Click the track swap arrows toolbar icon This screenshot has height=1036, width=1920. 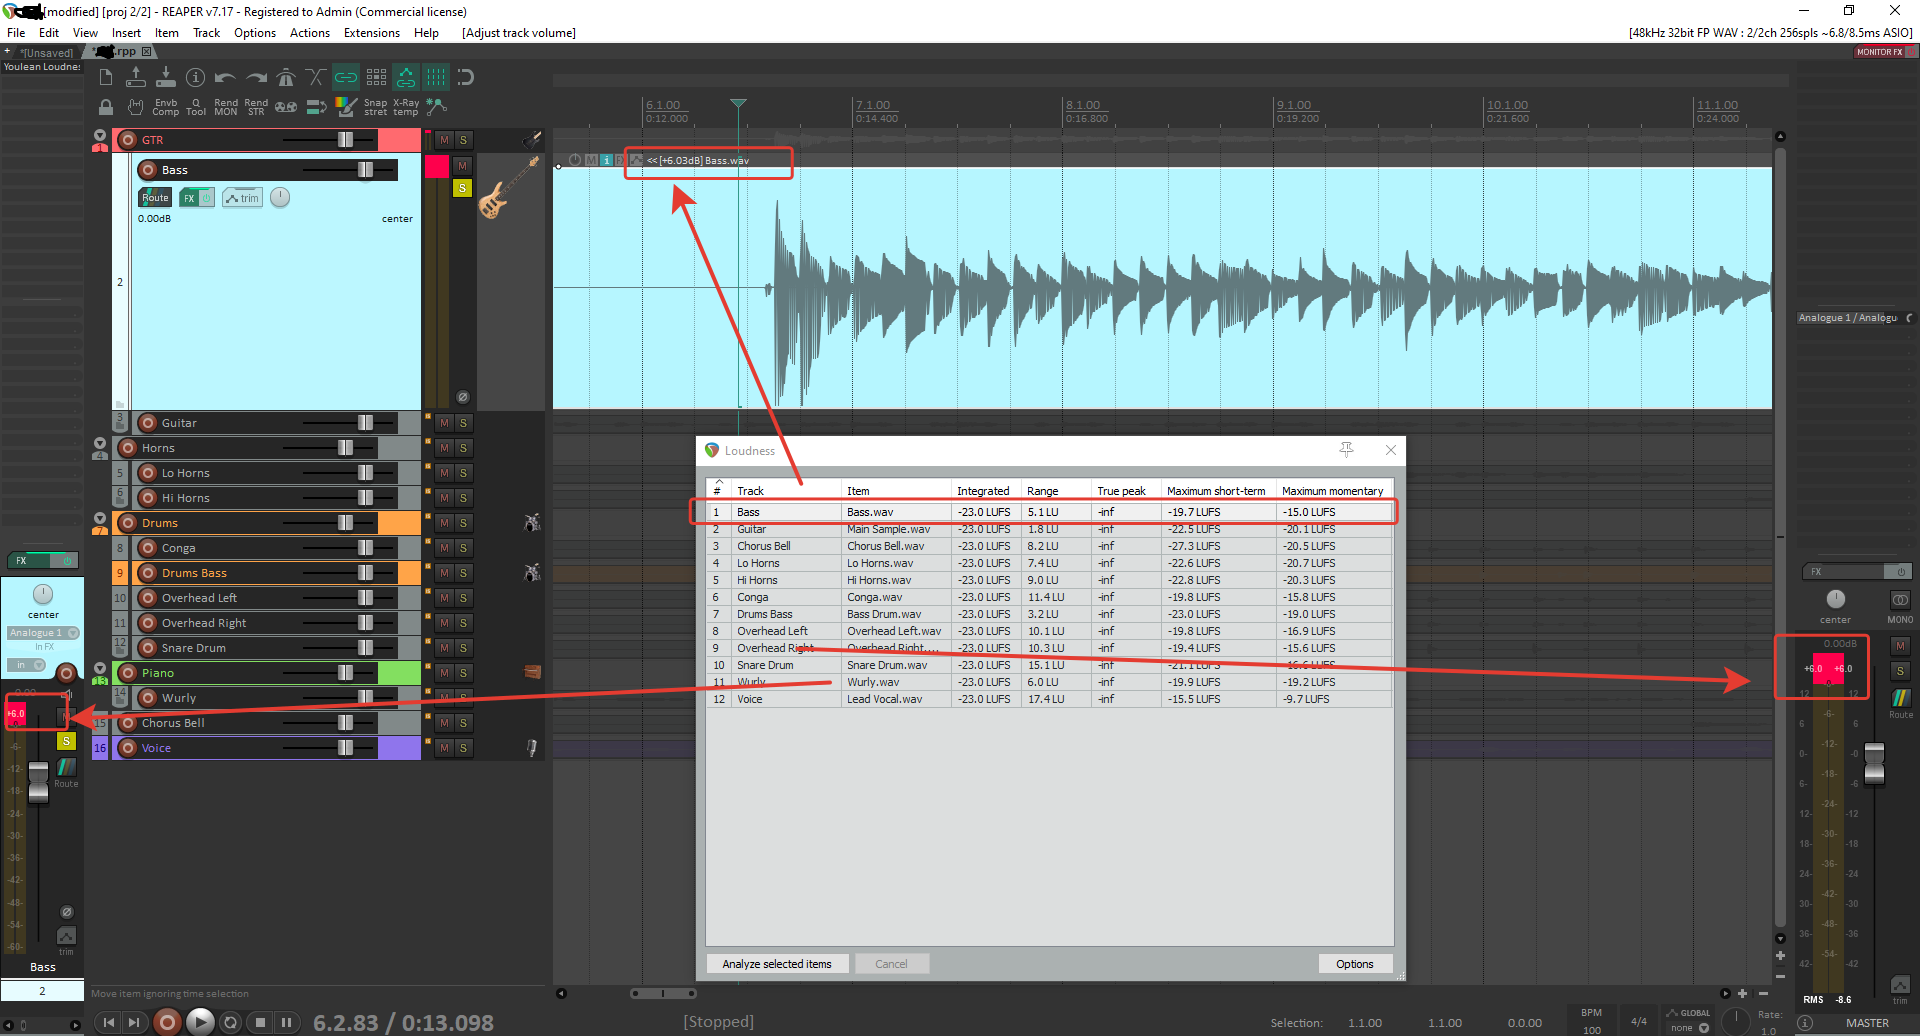316,107
